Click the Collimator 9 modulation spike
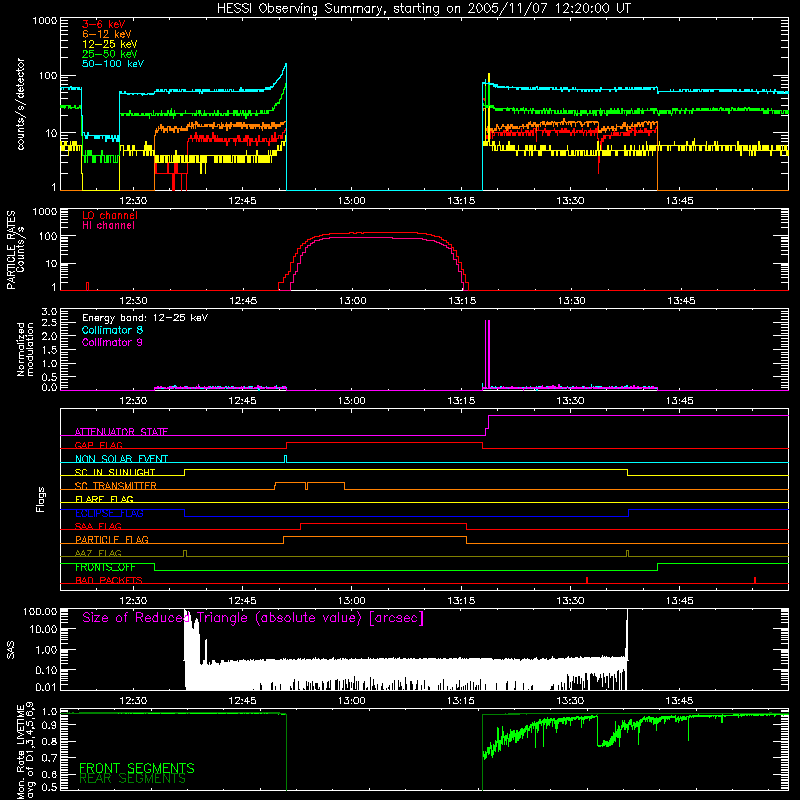The height and width of the screenshot is (800, 800). (x=488, y=354)
